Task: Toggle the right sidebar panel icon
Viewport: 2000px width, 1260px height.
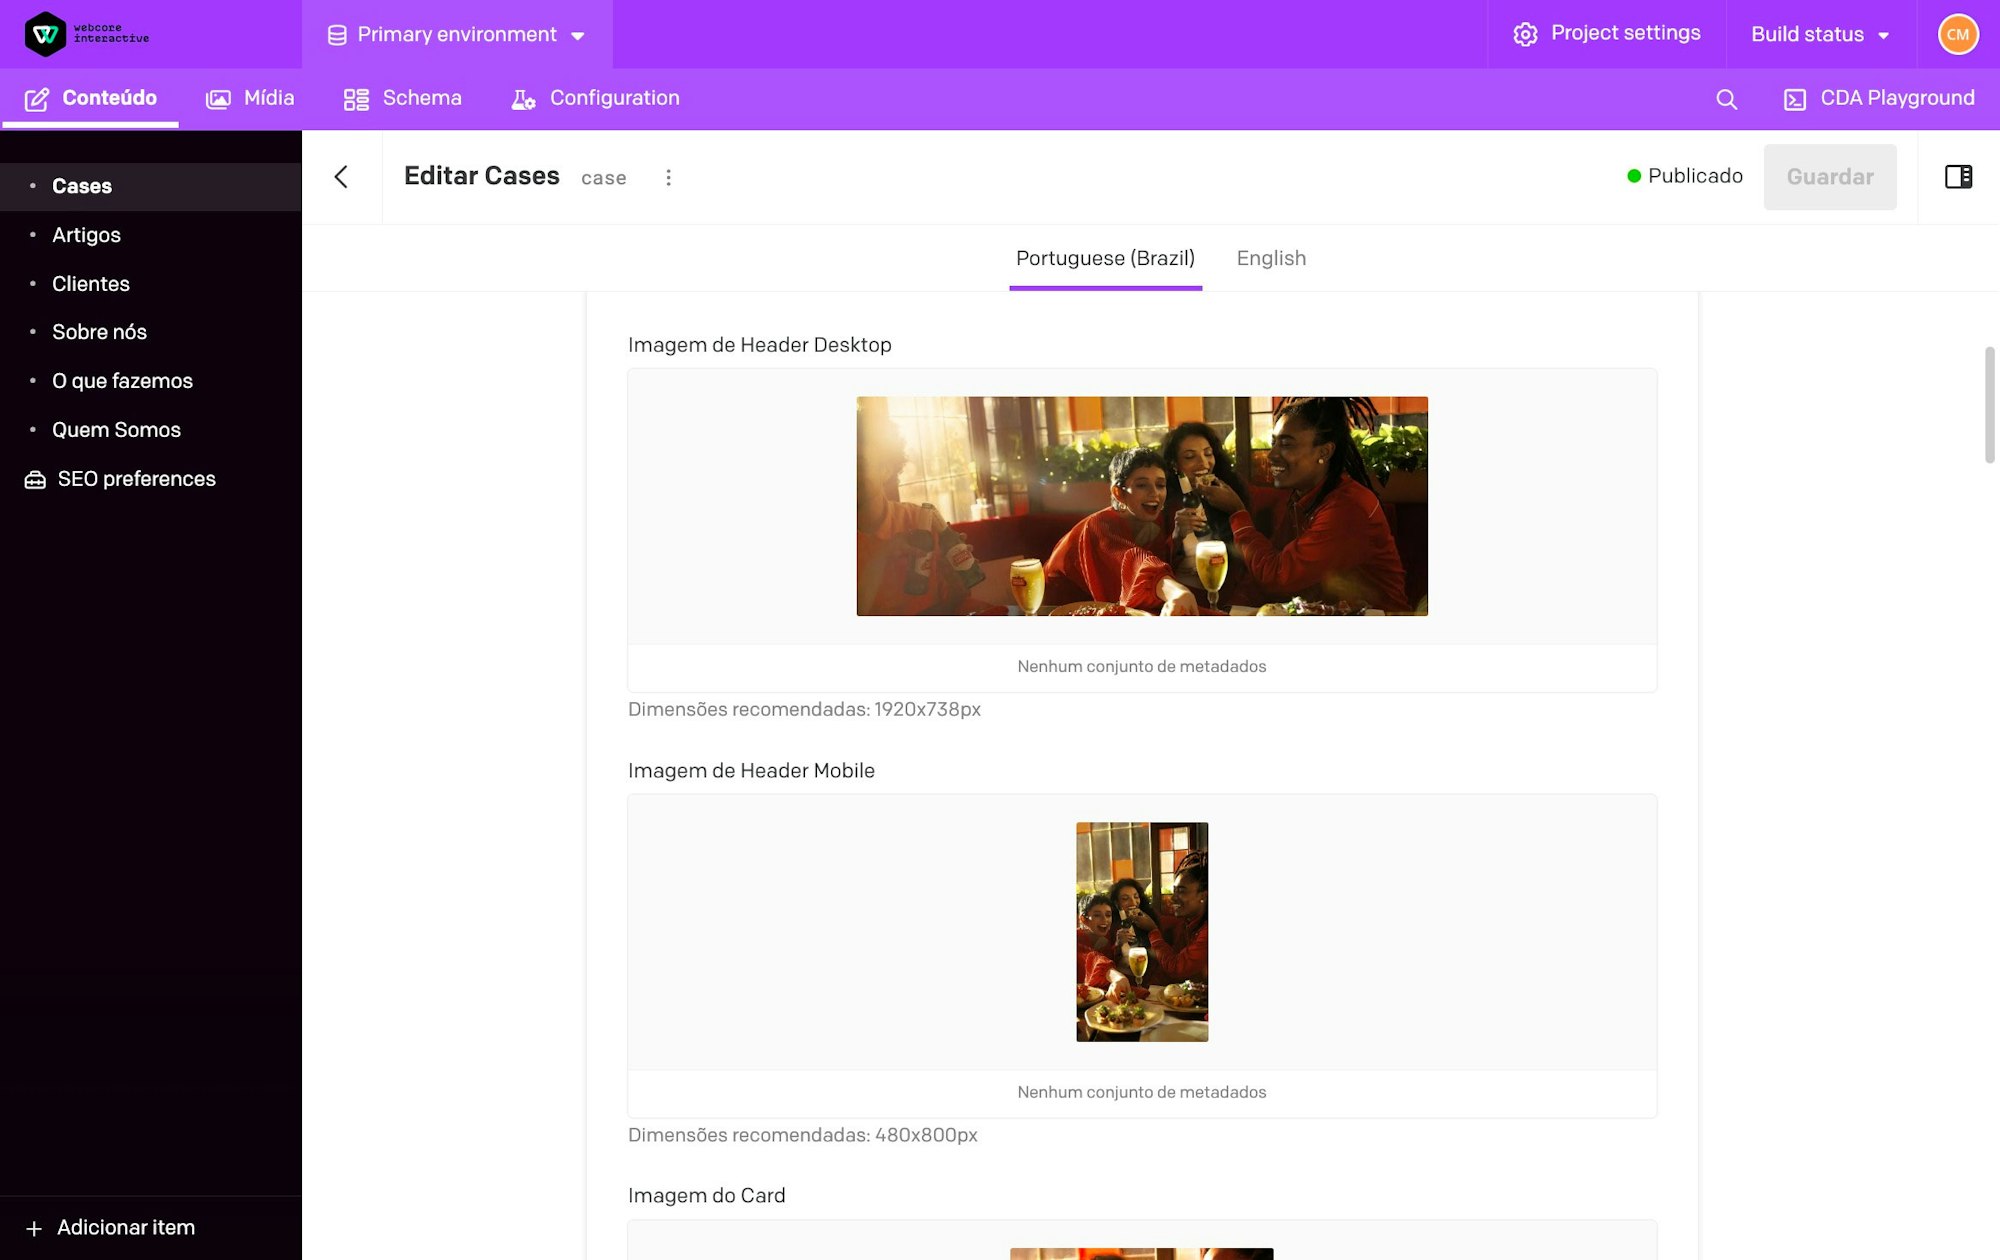Action: tap(1958, 177)
